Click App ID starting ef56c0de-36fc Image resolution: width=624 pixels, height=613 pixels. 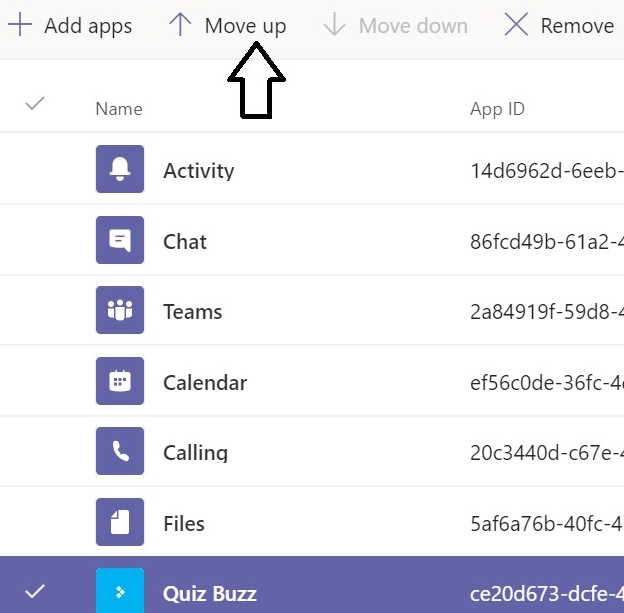pos(547,383)
